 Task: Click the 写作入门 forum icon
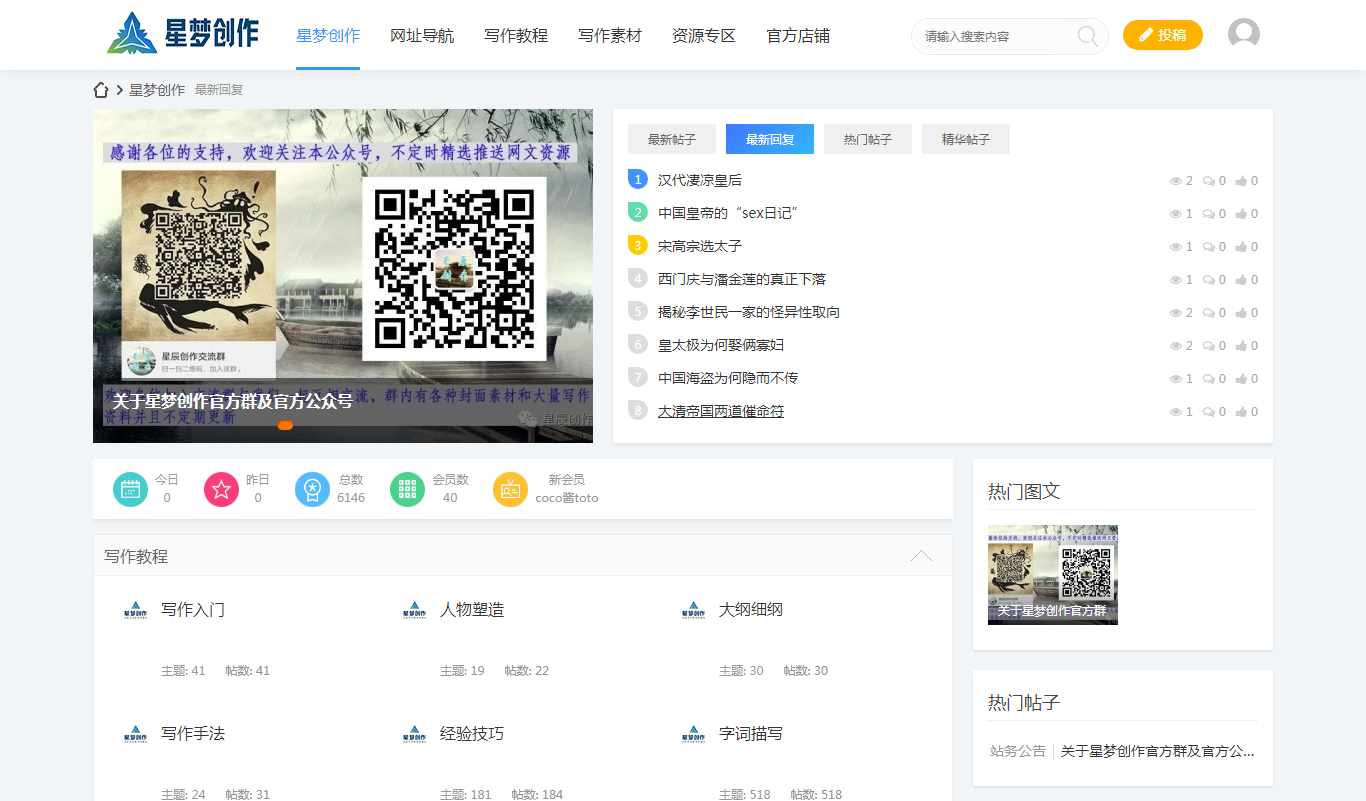[x=135, y=611]
